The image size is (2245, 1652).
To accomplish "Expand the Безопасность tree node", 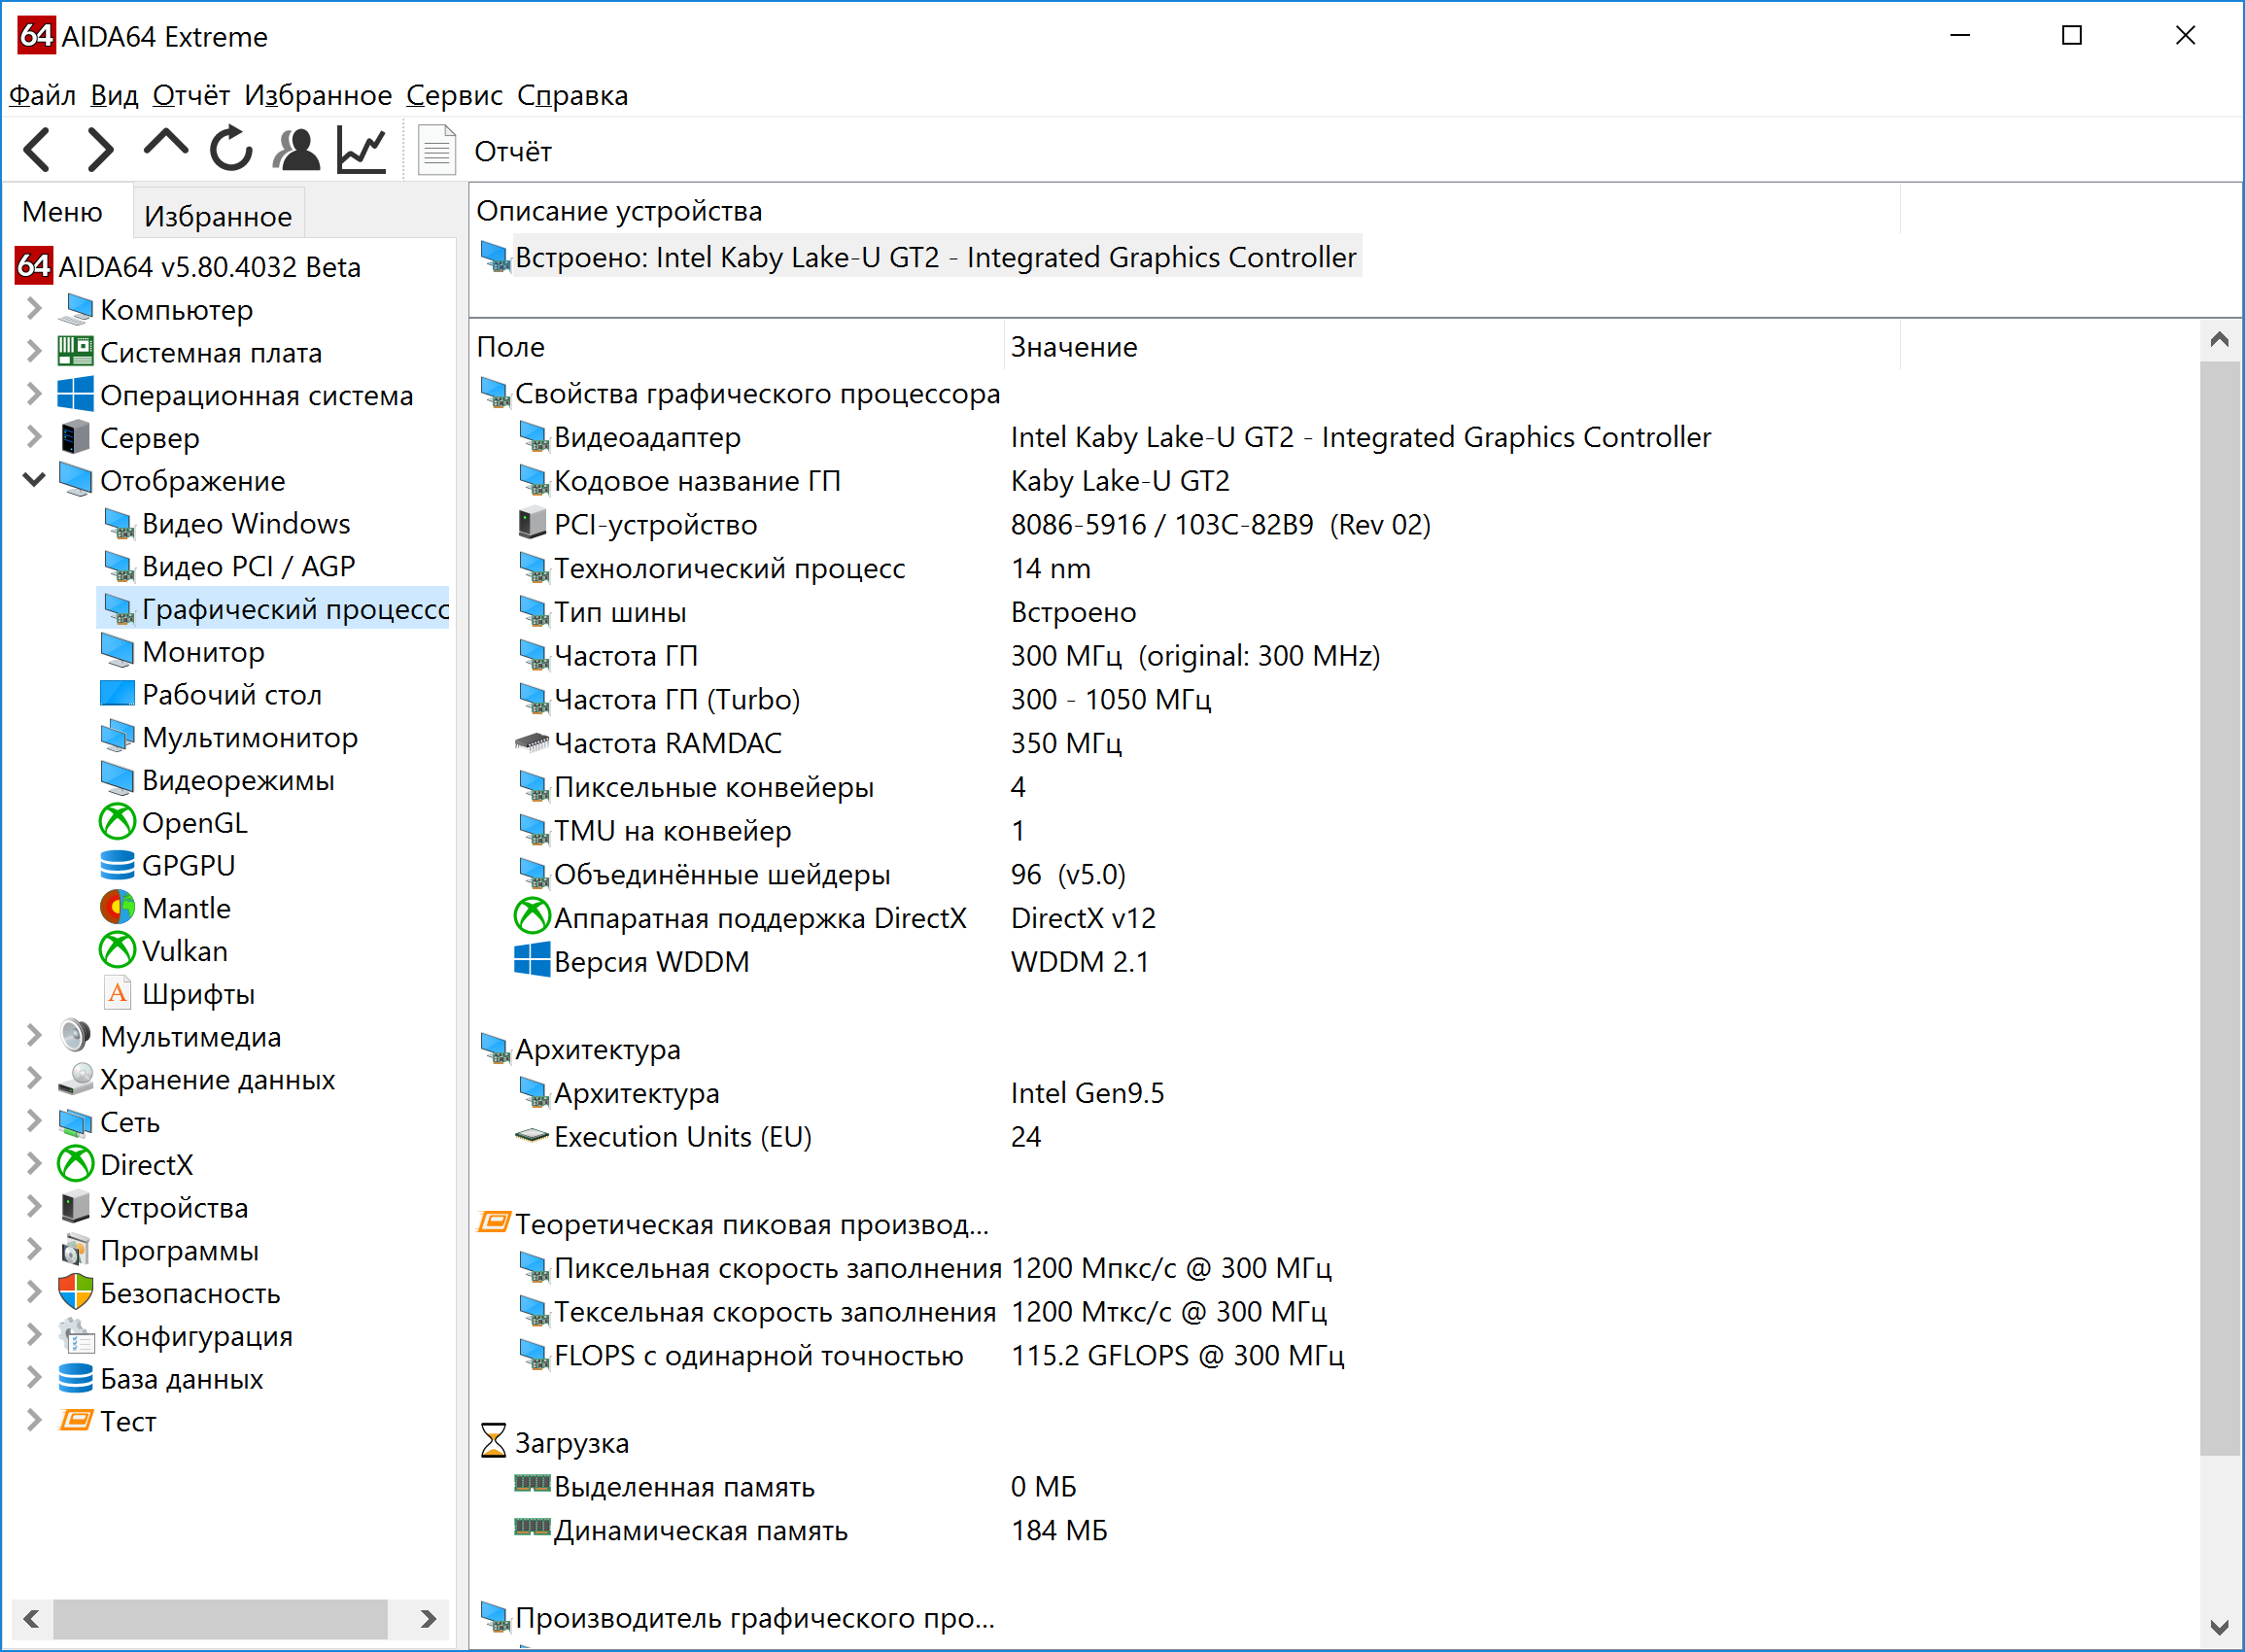I will coord(34,1293).
